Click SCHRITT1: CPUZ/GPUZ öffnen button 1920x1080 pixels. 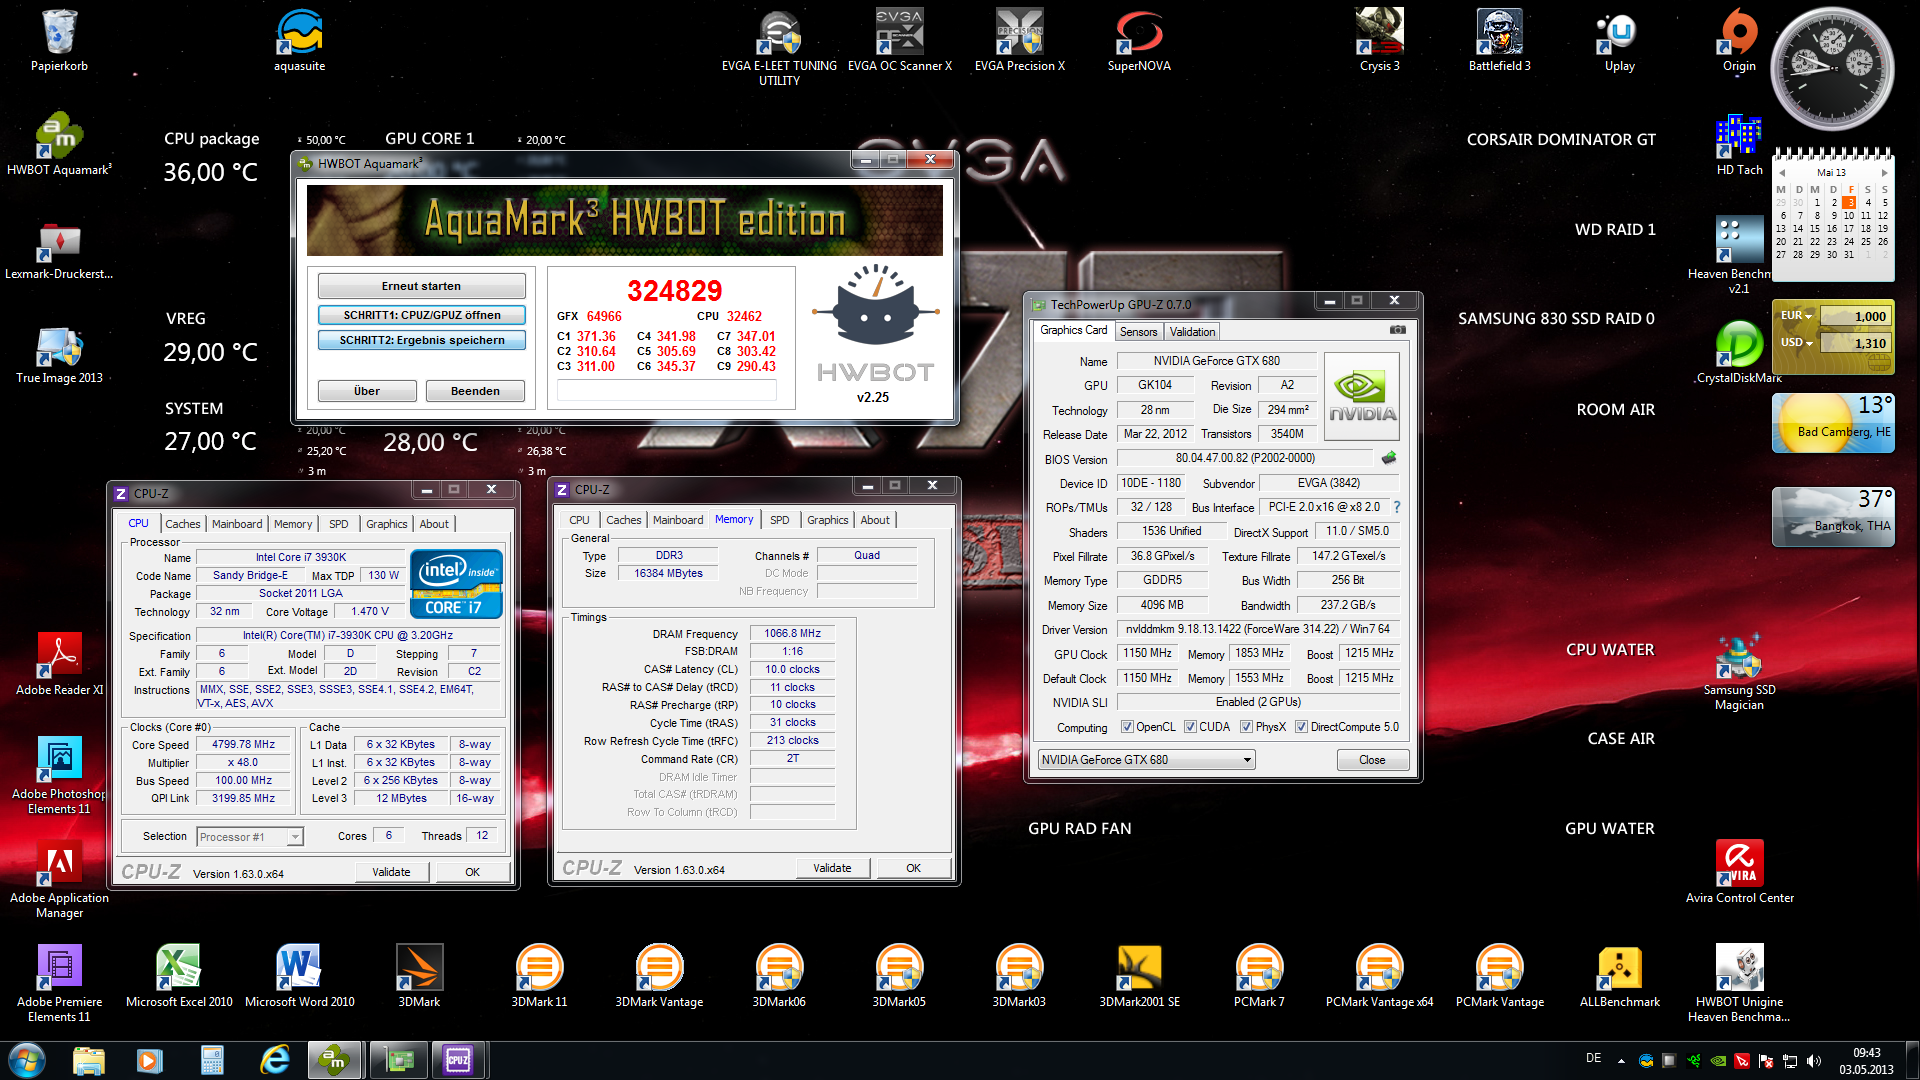click(421, 315)
